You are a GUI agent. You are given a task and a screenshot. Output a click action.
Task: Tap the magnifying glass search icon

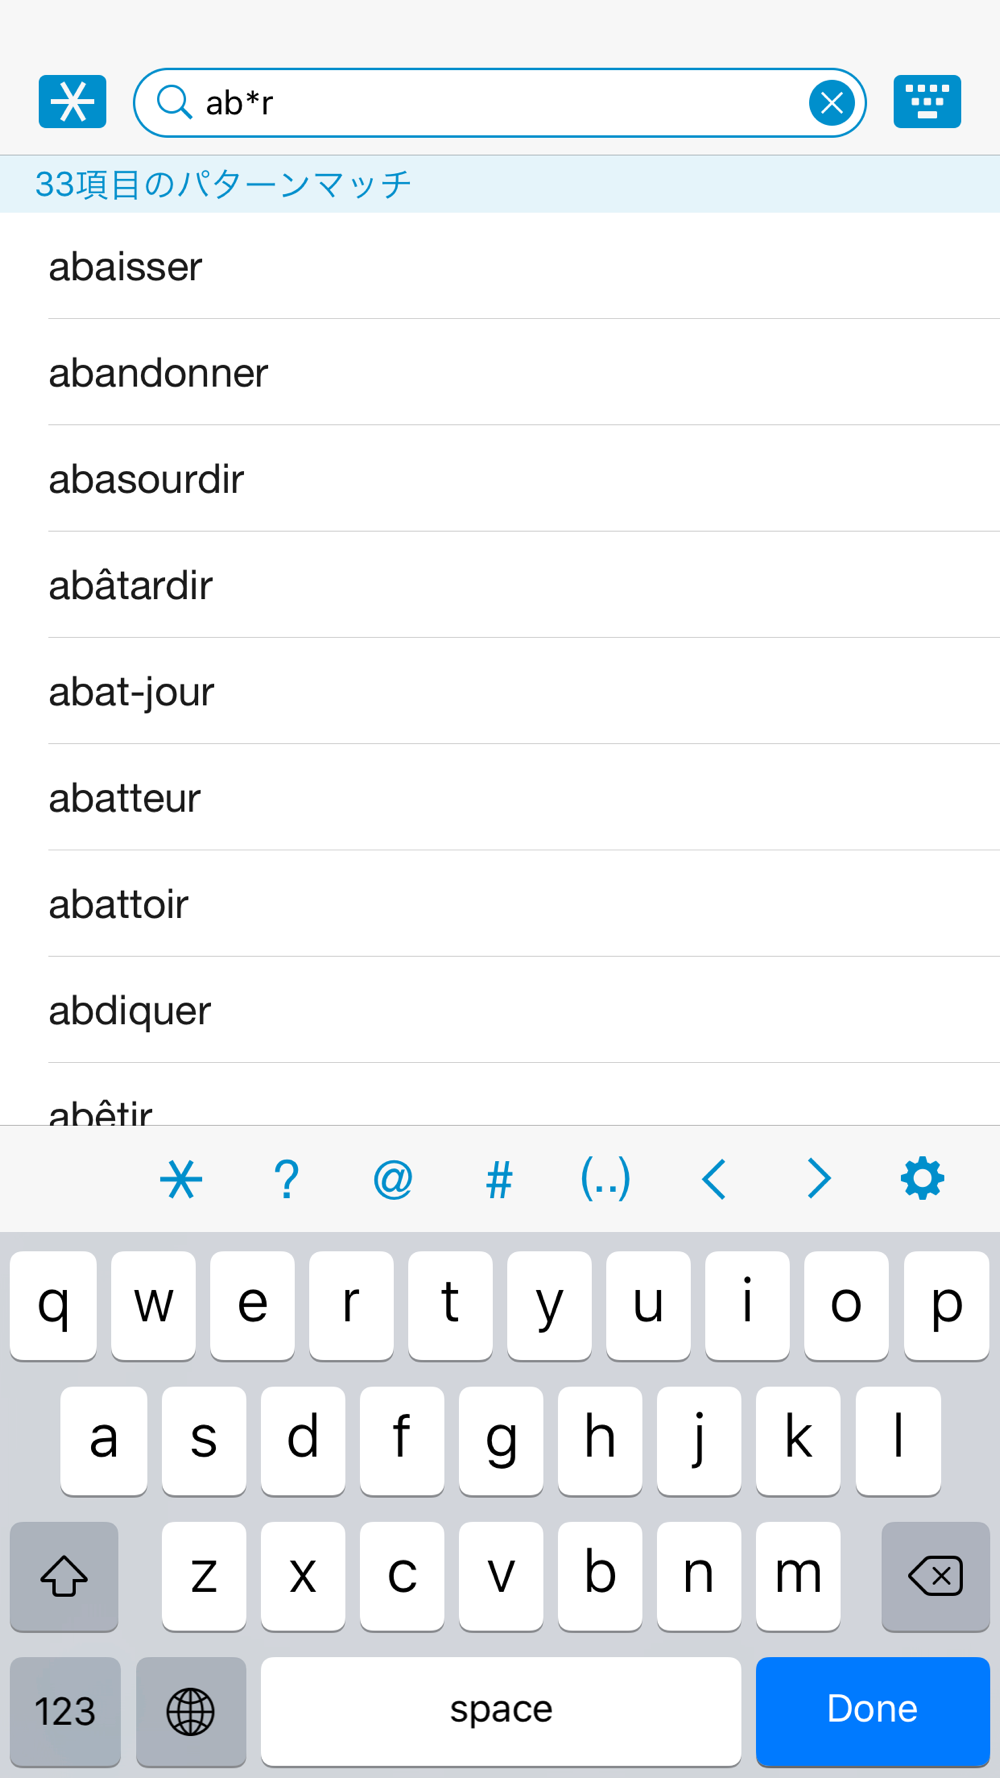pos(174,102)
